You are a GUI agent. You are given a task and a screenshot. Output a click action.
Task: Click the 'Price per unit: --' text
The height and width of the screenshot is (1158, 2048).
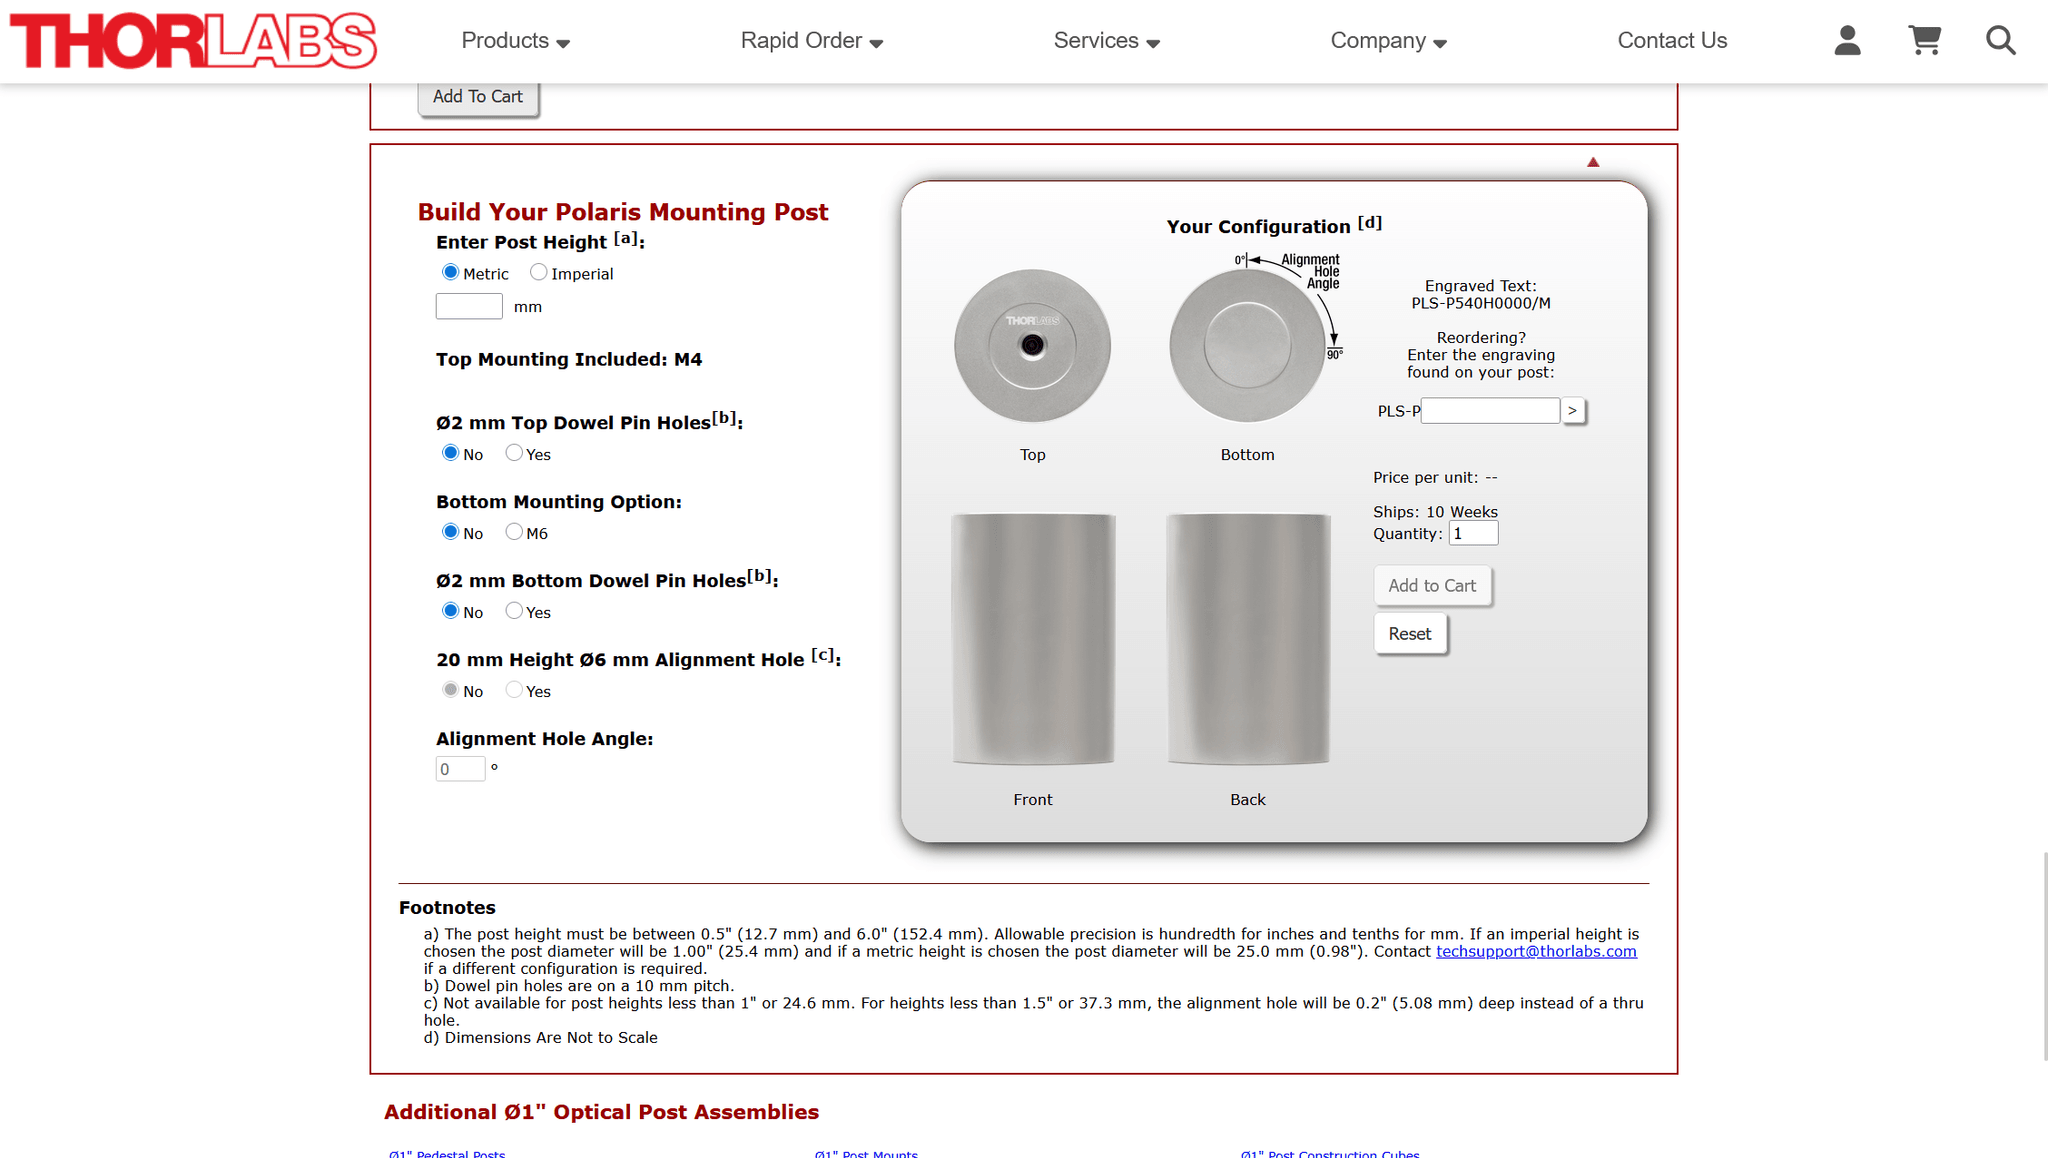1435,478
